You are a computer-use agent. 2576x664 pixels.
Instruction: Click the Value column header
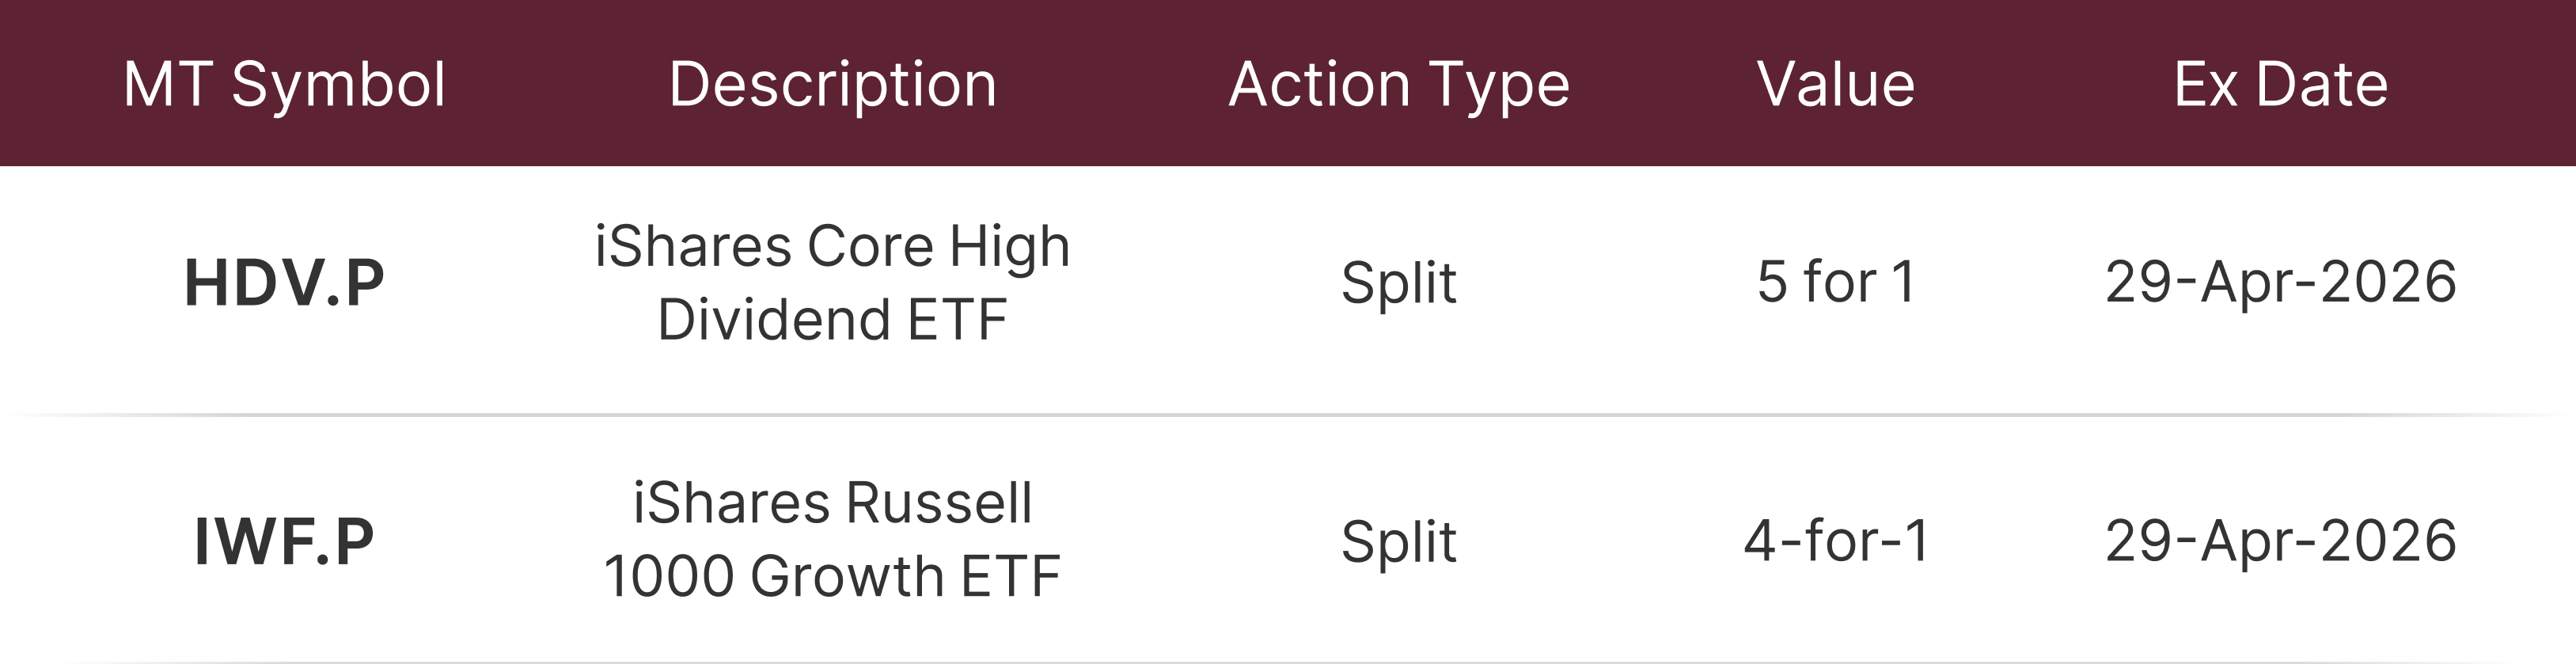(x=1836, y=84)
